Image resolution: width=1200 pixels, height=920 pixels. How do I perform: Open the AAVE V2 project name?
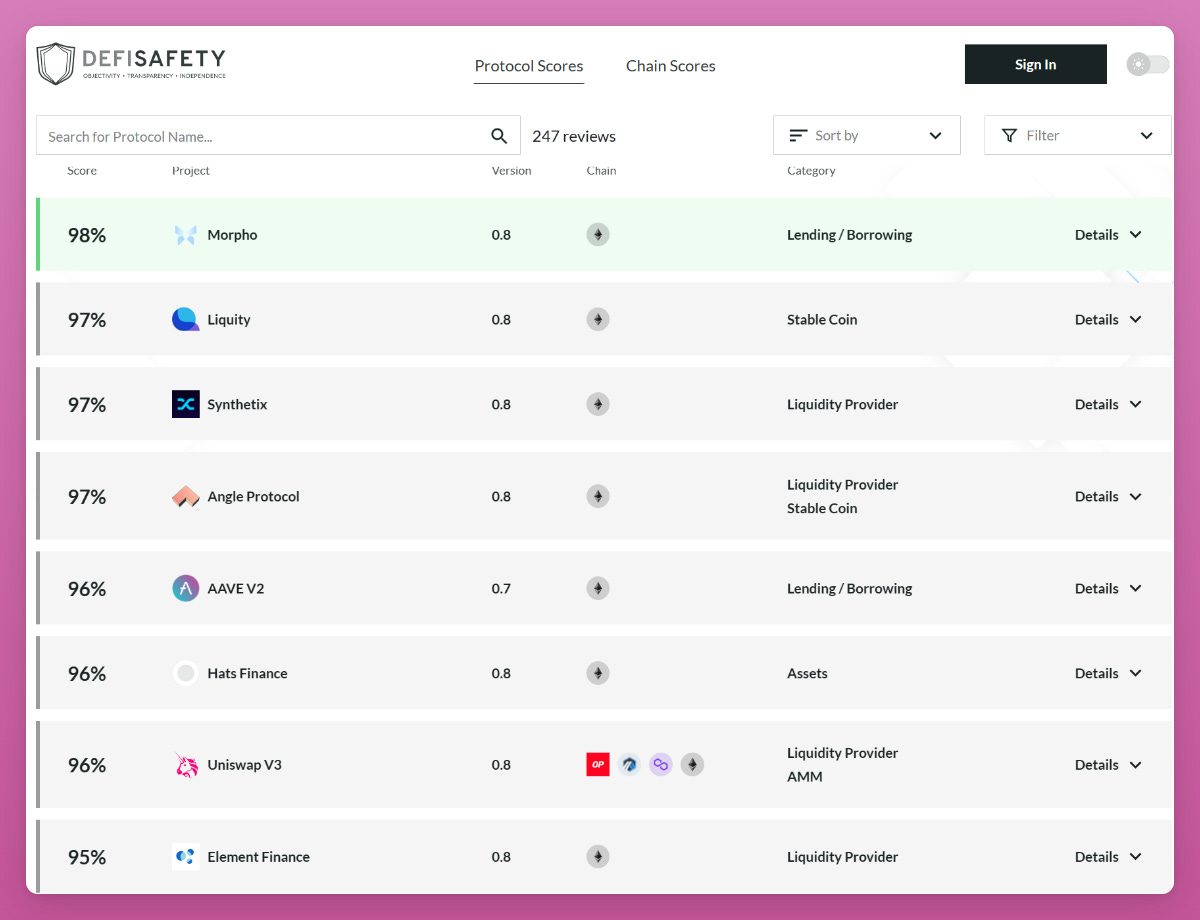tap(236, 588)
